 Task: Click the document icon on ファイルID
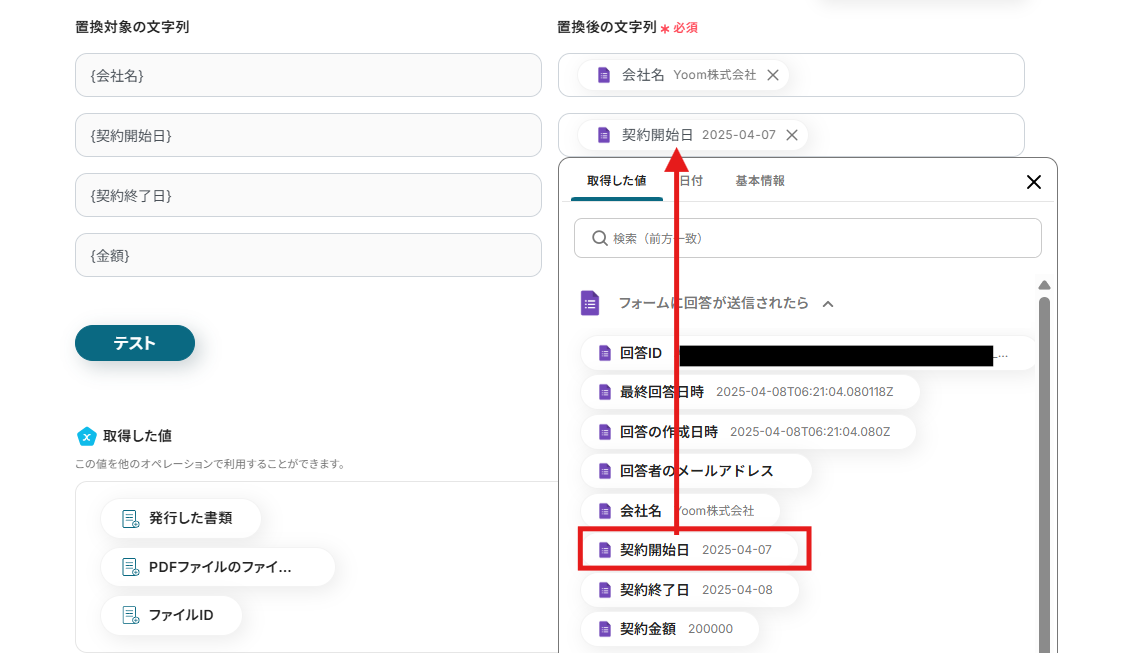click(x=130, y=615)
